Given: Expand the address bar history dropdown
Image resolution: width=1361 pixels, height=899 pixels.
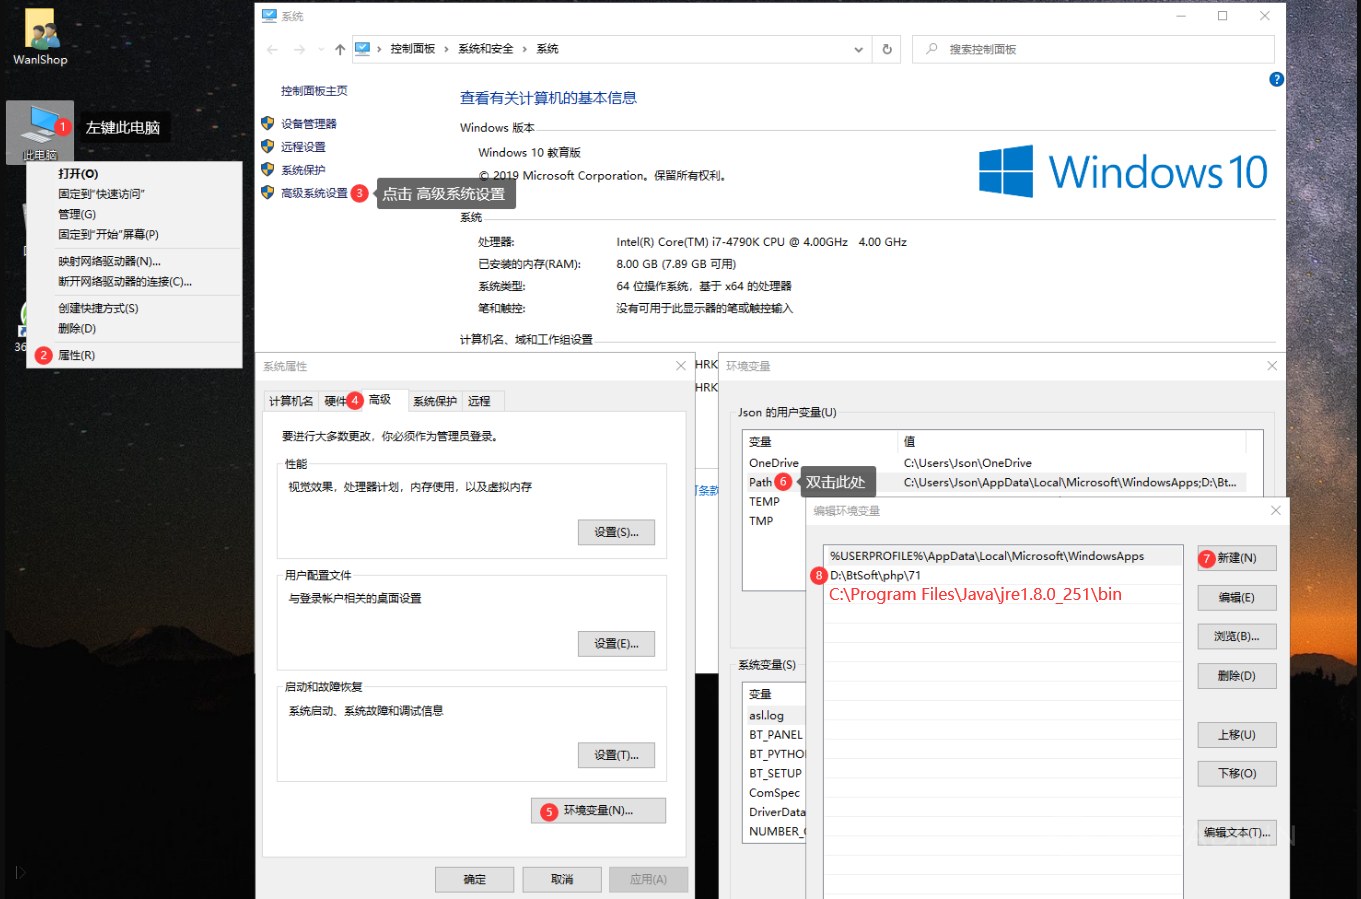Looking at the screenshot, I should pos(858,49).
